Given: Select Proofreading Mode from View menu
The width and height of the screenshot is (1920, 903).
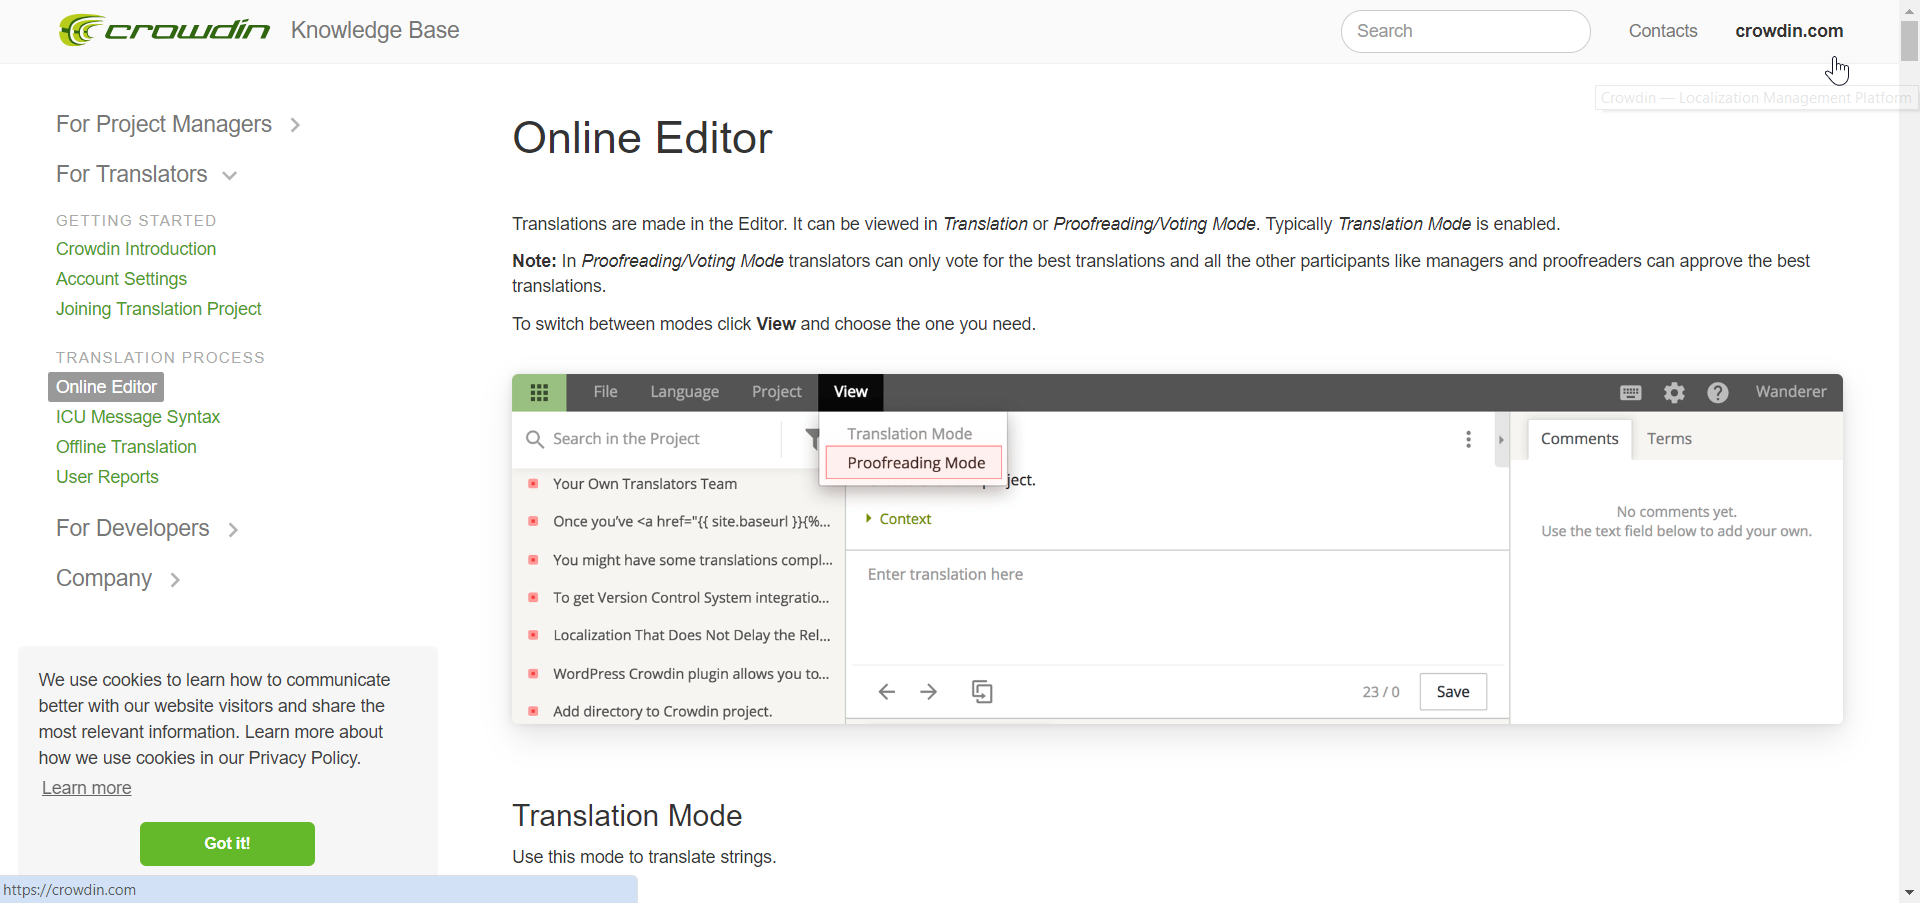Looking at the screenshot, I should point(915,463).
